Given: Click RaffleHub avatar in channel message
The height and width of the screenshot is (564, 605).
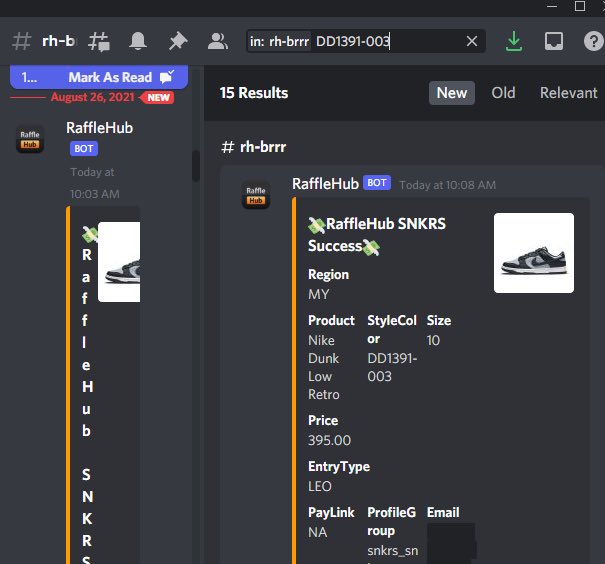Looking at the screenshot, I should pyautogui.click(x=30, y=139).
